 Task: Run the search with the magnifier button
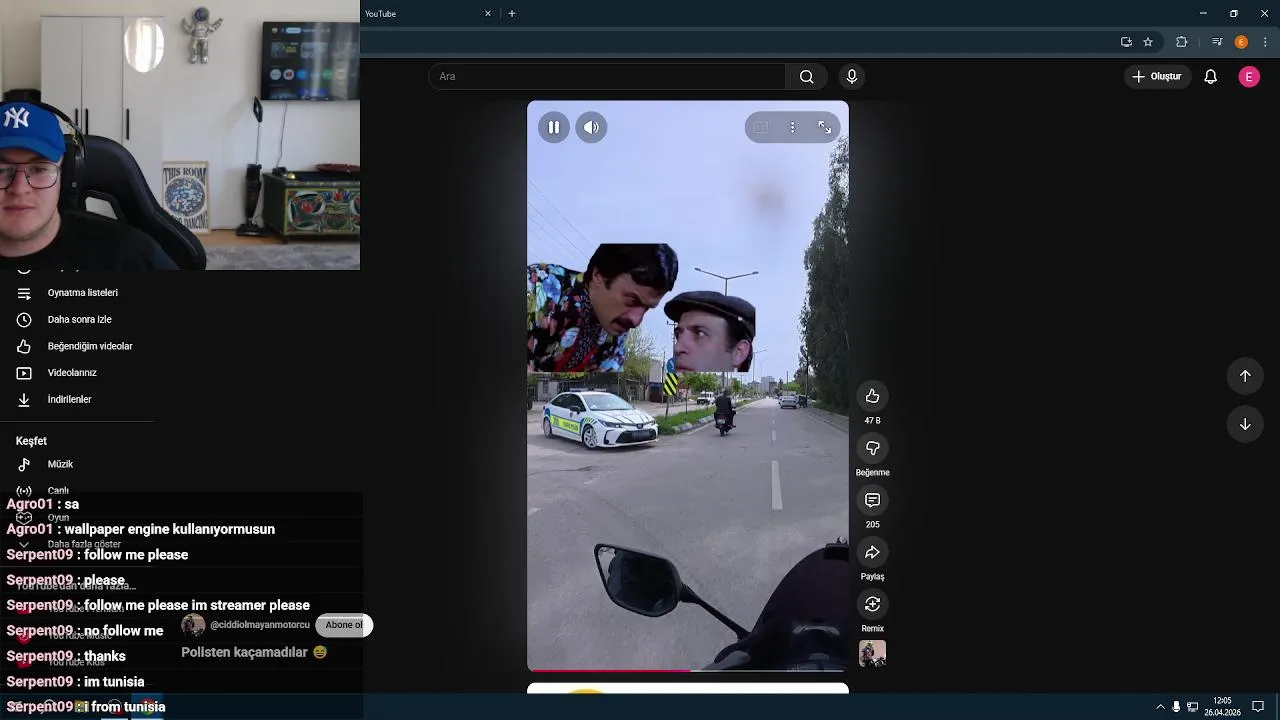click(807, 77)
